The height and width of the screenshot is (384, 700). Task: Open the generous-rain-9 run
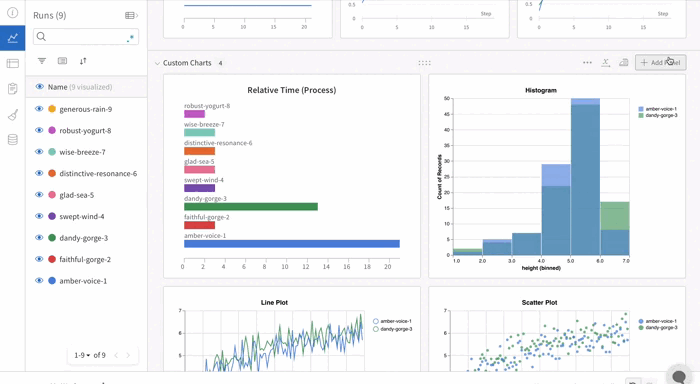coord(86,109)
